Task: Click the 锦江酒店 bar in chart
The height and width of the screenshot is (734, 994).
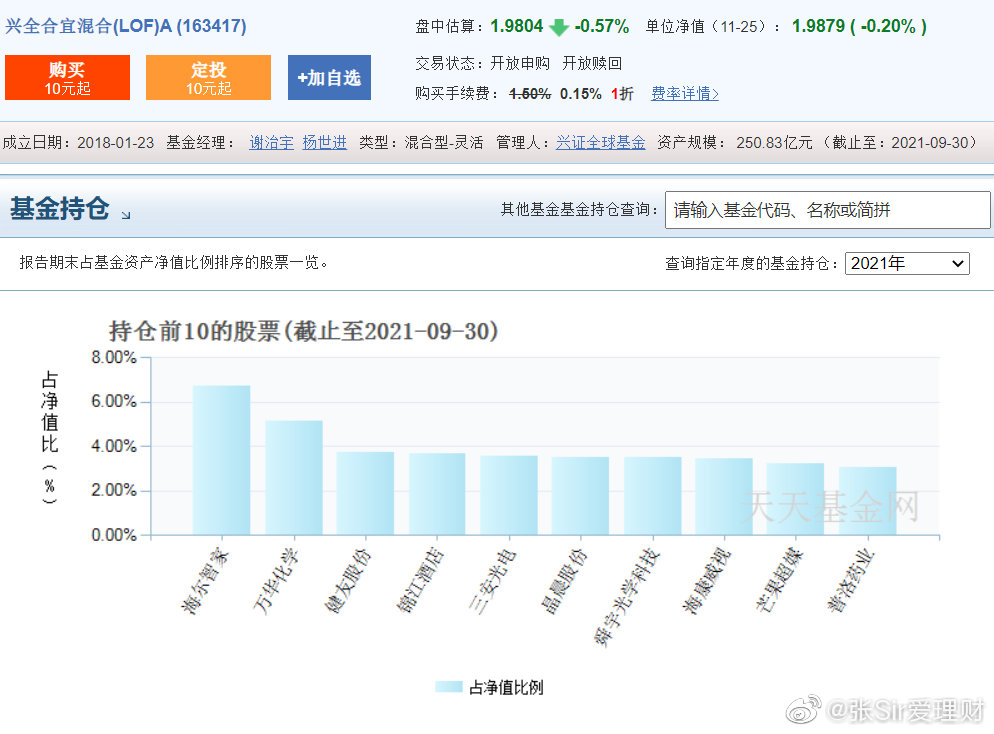Action: pos(437,494)
